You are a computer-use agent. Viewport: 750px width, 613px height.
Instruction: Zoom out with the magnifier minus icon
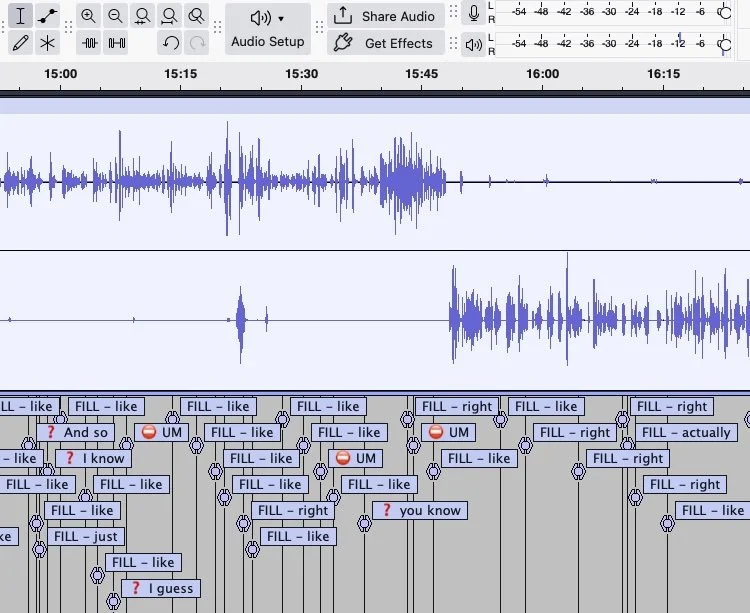pos(115,16)
